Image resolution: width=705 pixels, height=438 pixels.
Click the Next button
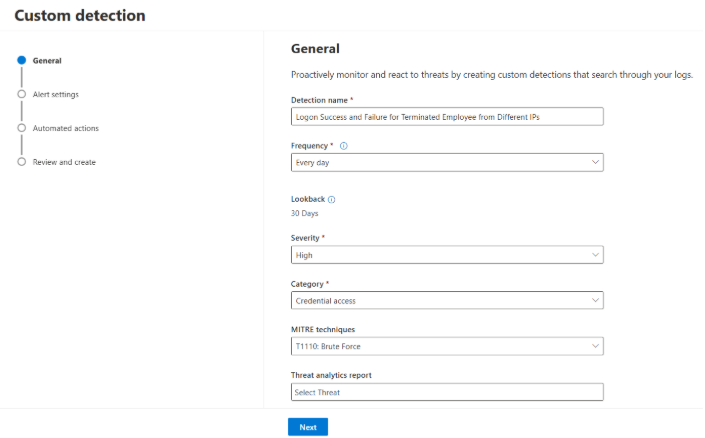click(308, 427)
